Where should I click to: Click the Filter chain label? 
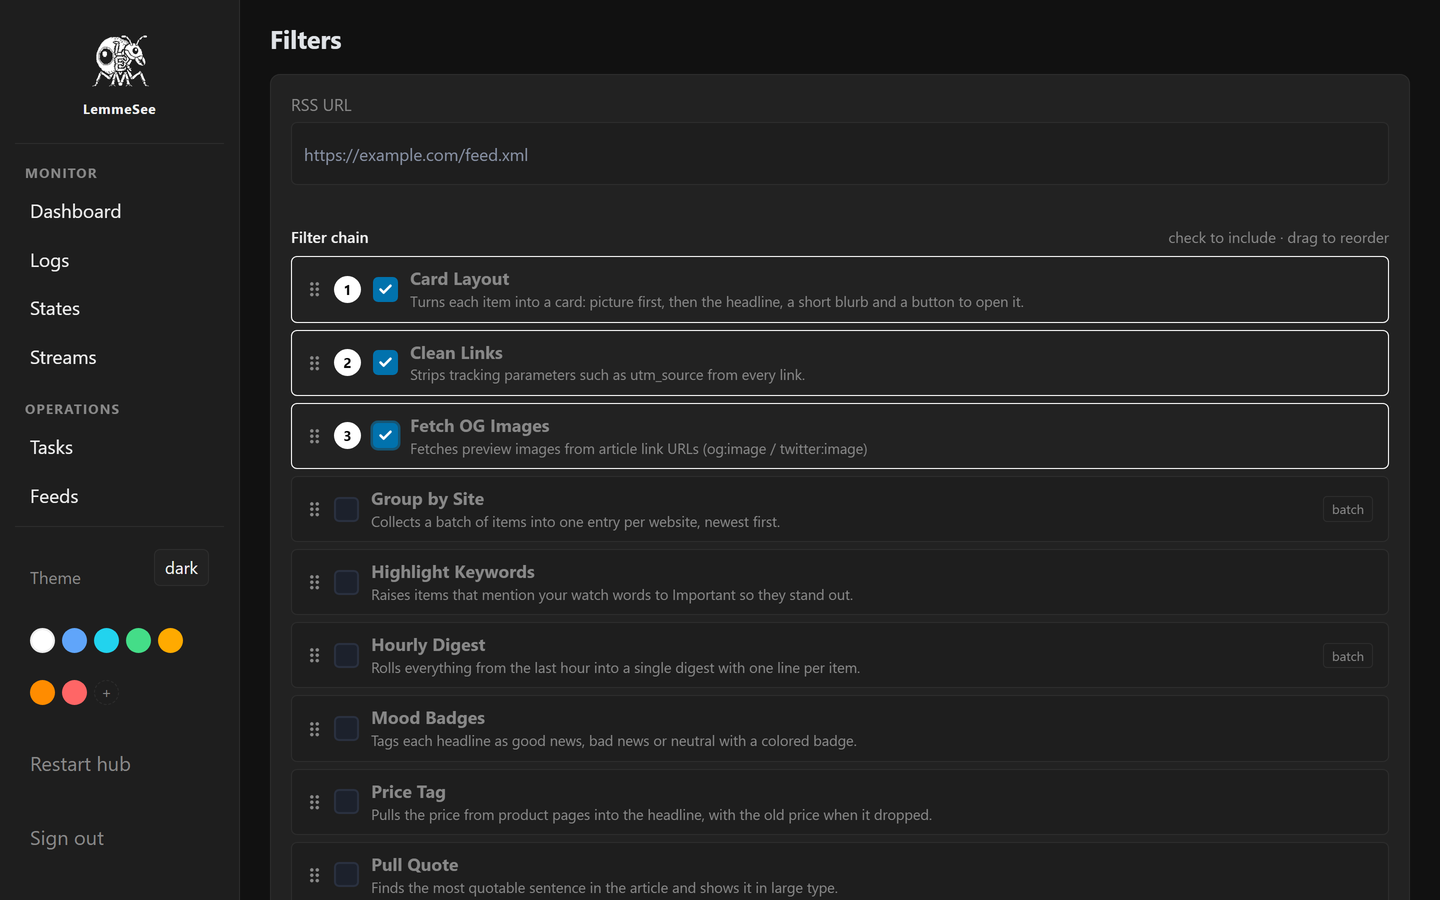coord(329,237)
